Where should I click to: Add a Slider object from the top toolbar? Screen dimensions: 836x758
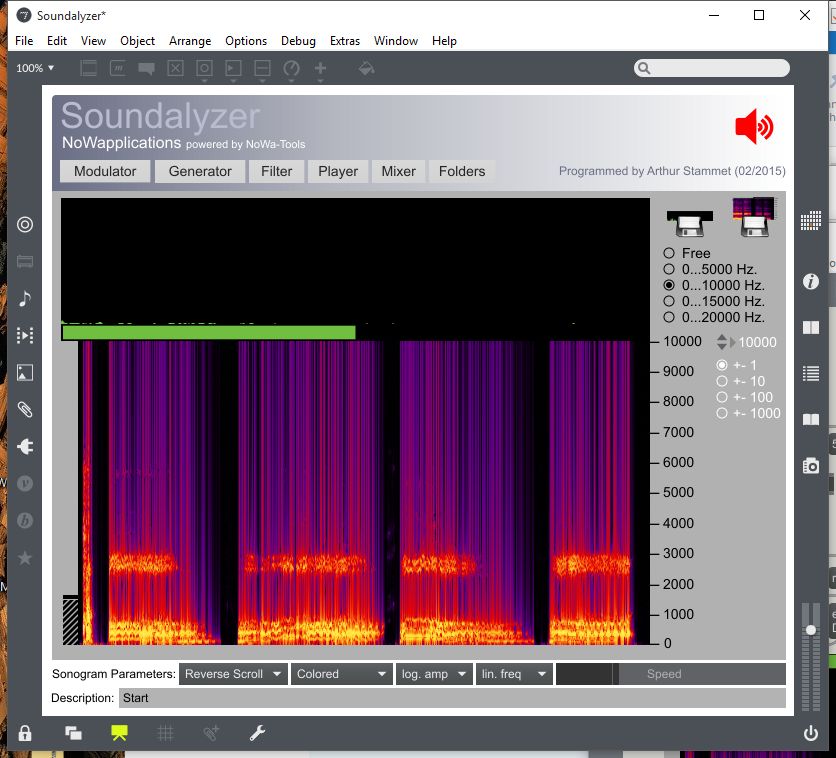pyautogui.click(x=262, y=68)
